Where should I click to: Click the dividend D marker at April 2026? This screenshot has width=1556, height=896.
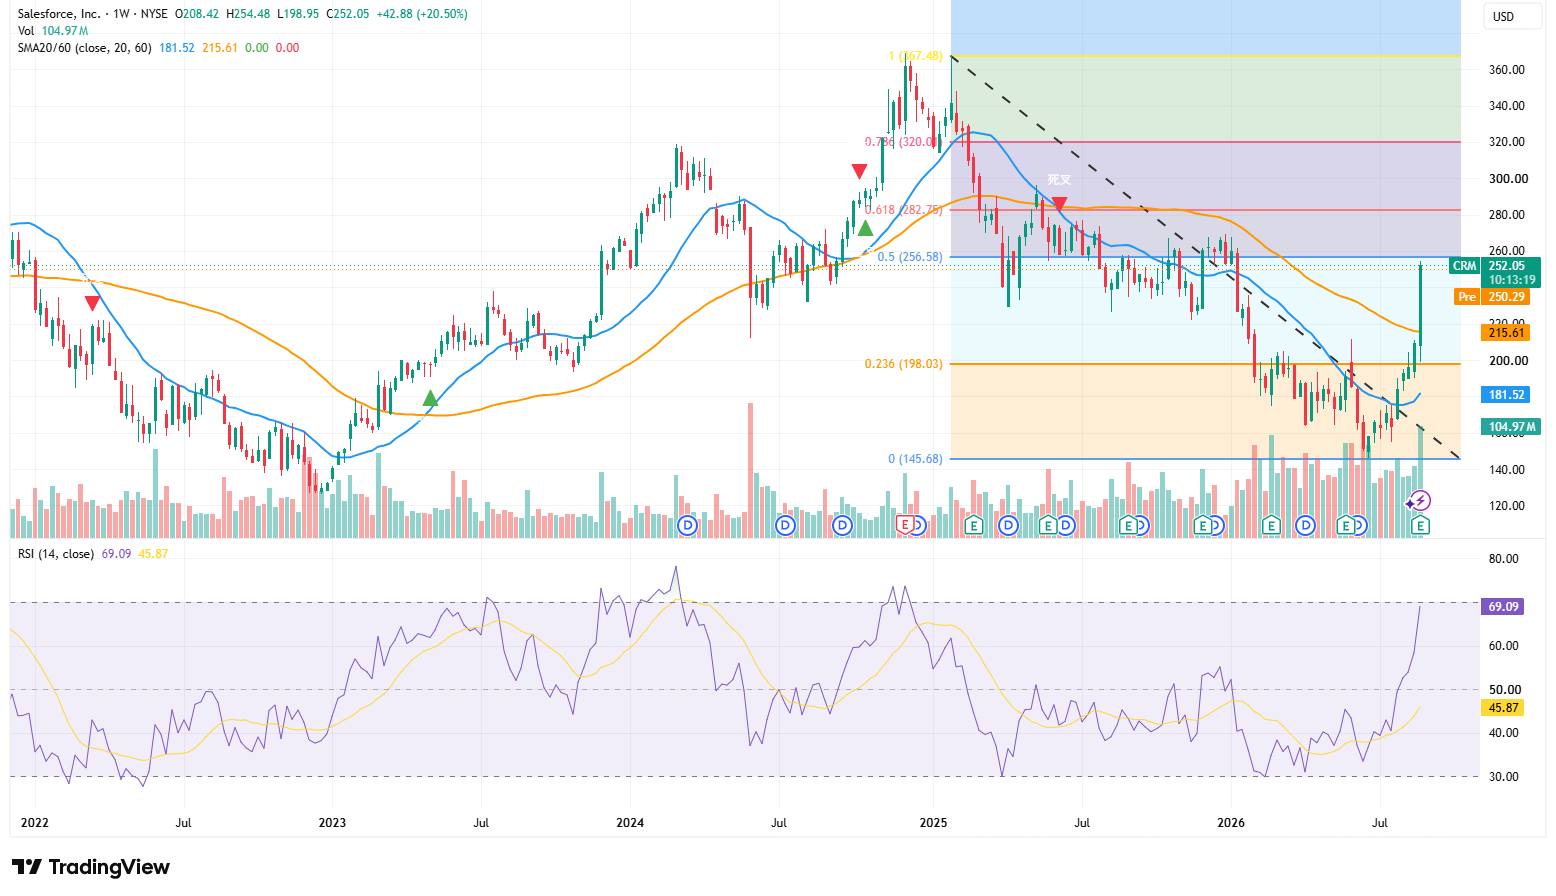[x=1305, y=525]
